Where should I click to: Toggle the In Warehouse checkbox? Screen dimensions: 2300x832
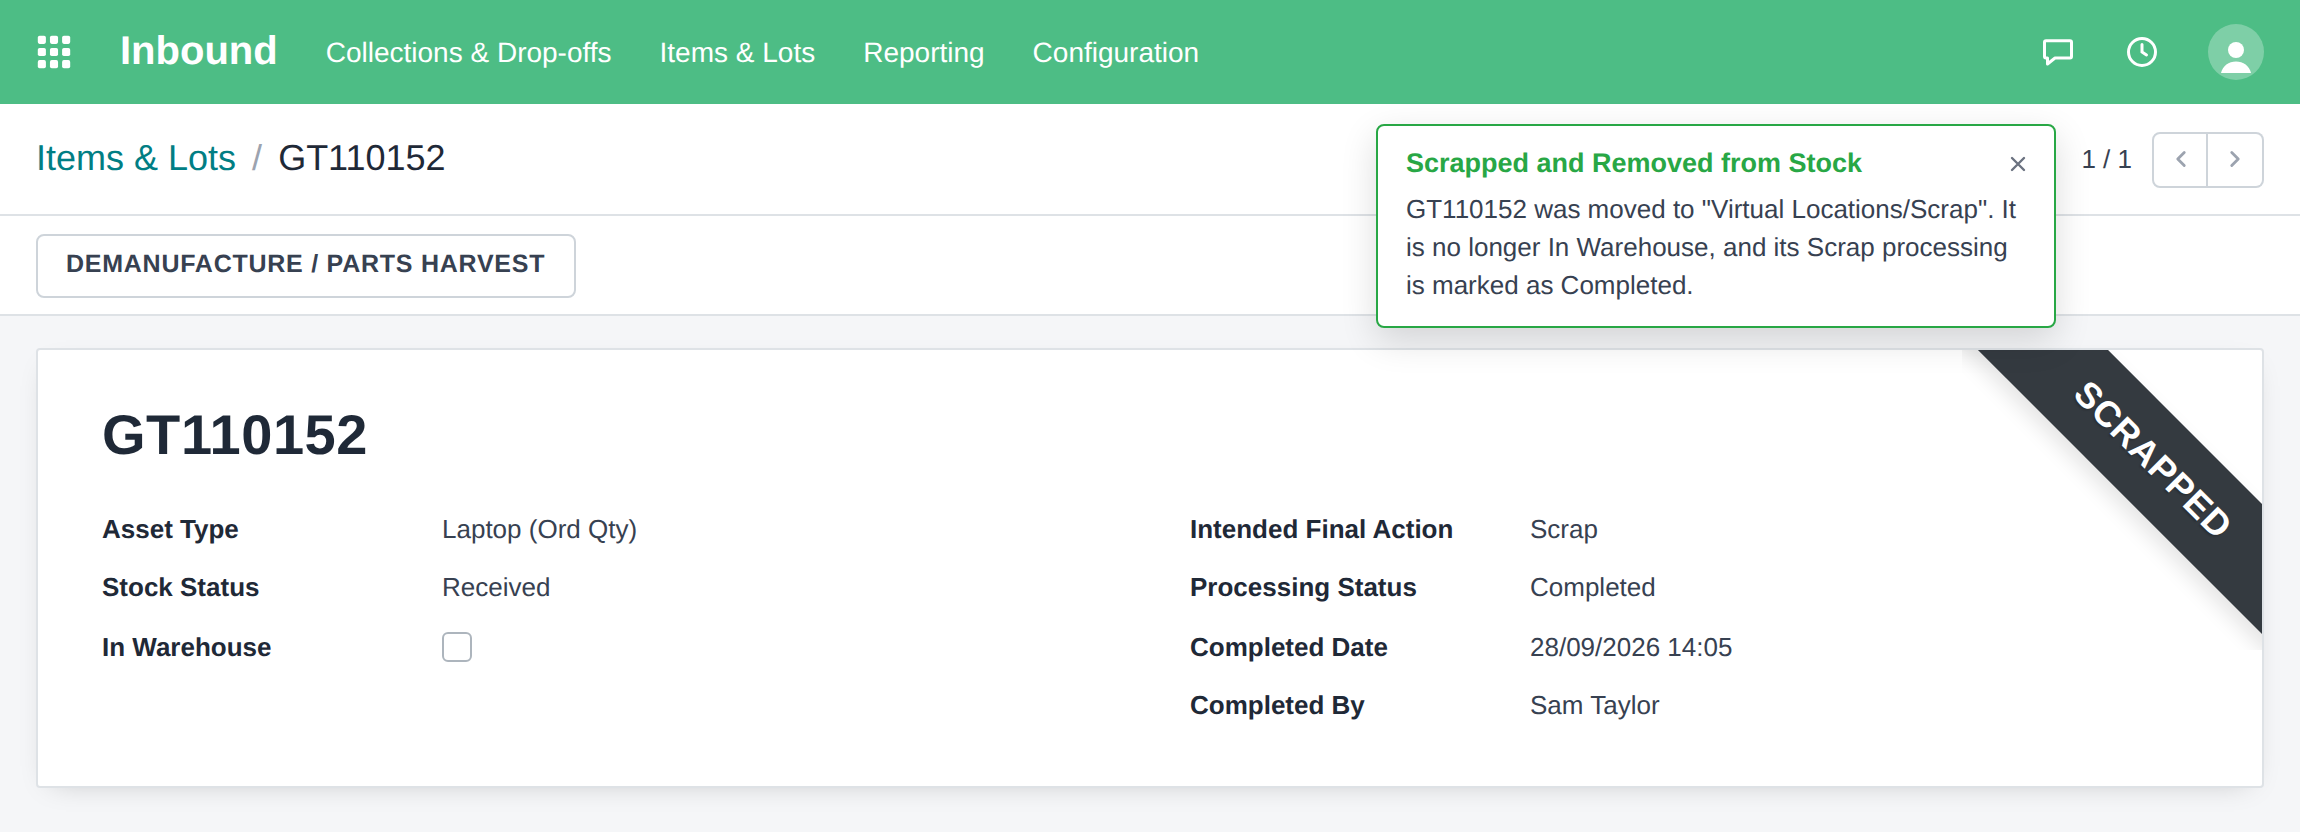457,647
